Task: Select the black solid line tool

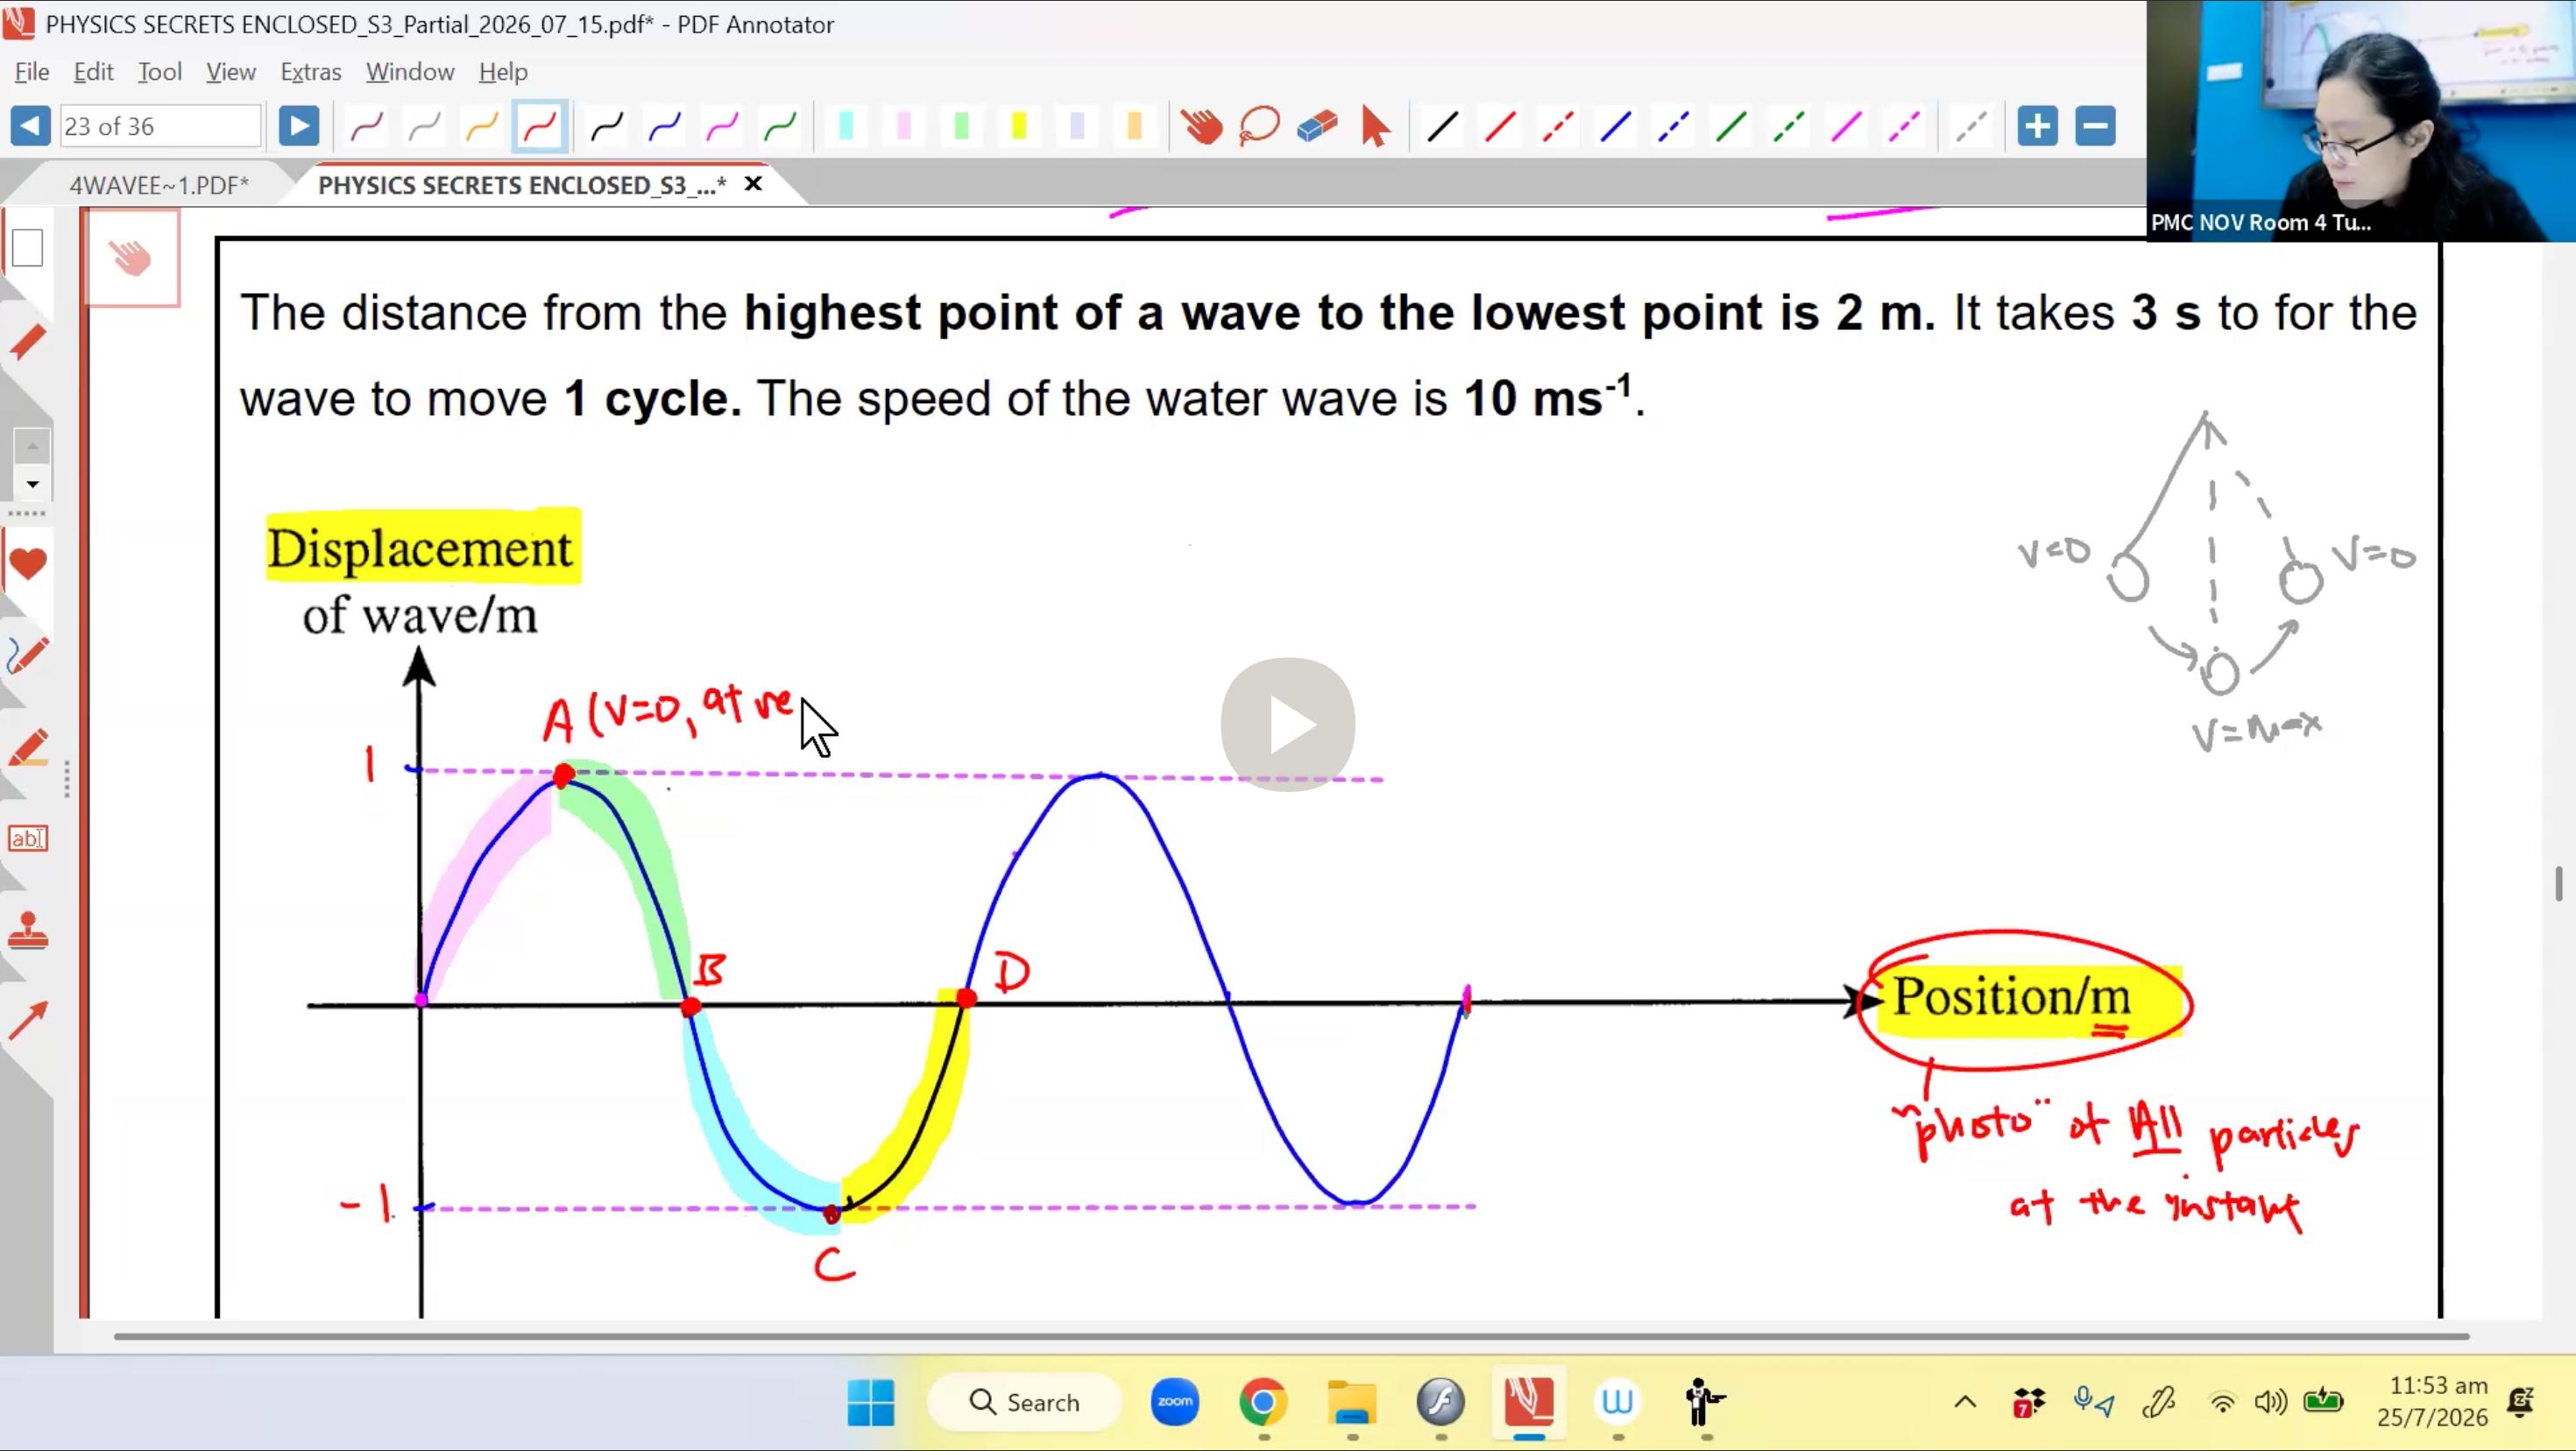Action: point(1442,127)
